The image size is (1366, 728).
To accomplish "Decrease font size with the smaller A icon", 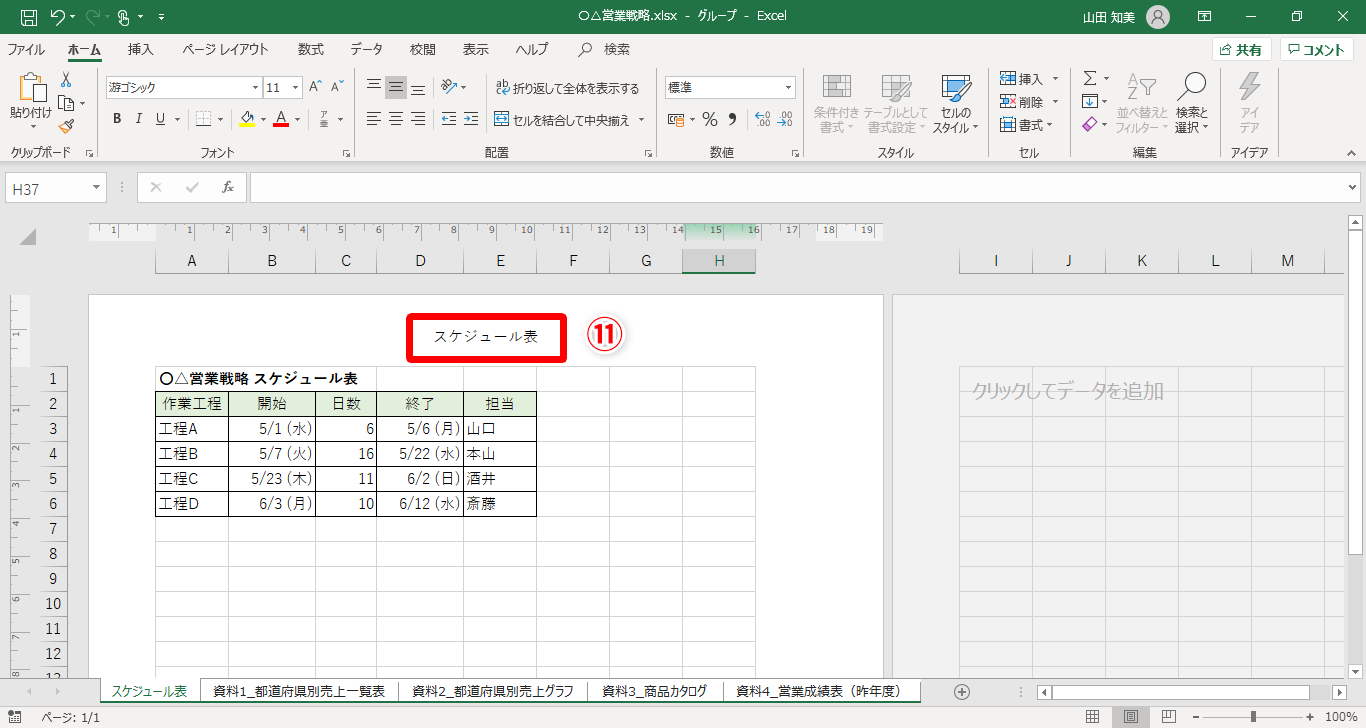I will coord(338,87).
